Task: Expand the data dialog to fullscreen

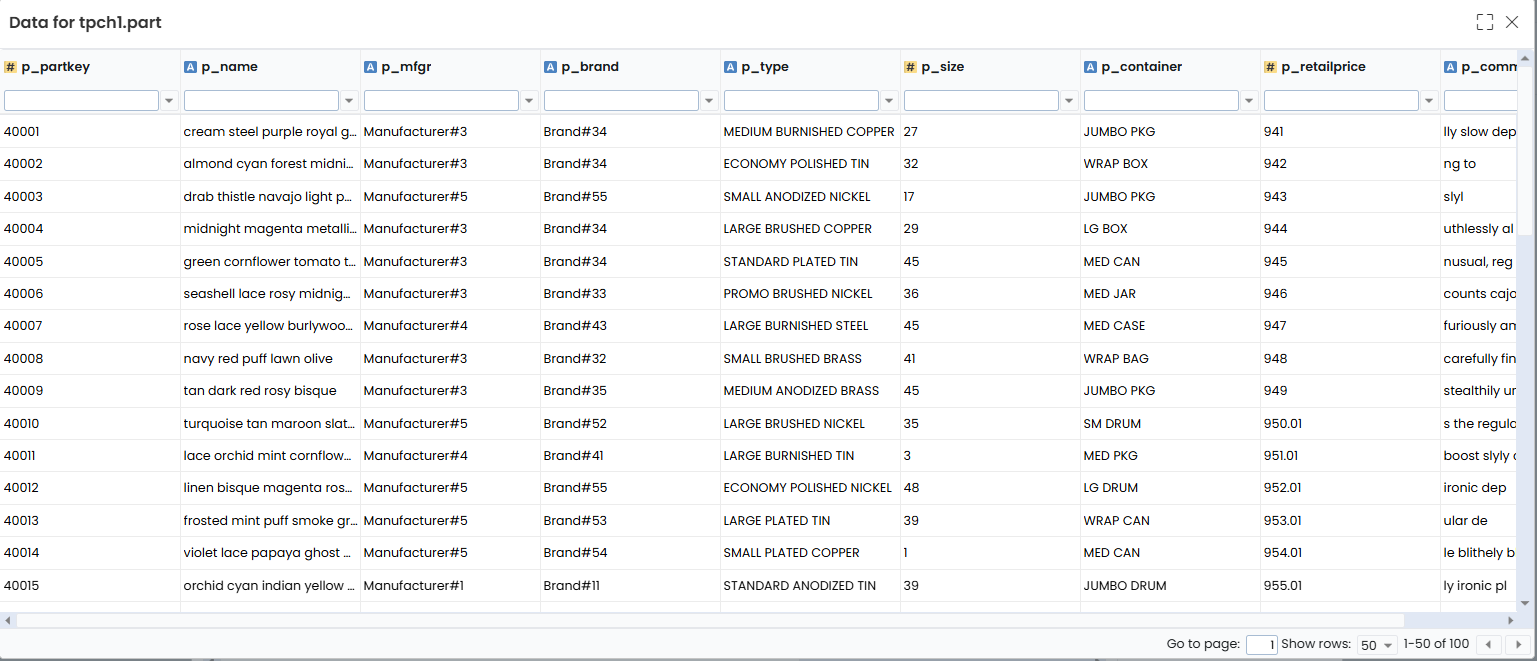Action: [1484, 22]
